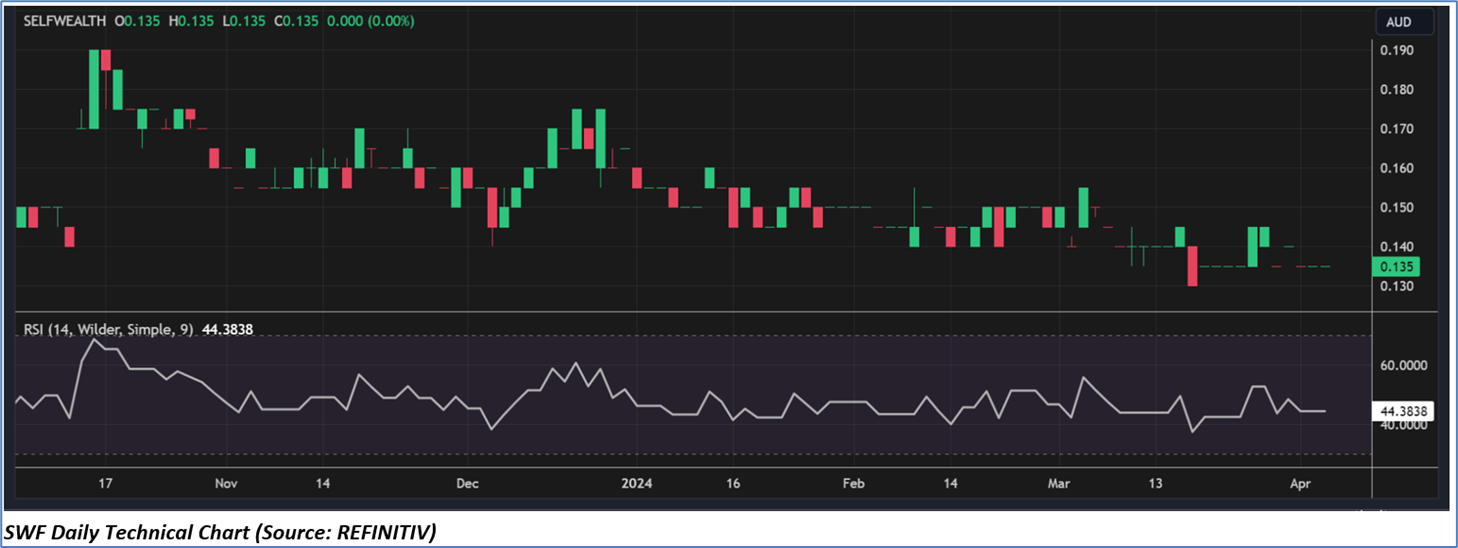Click the SELFWEALTH symbol name
The height and width of the screenshot is (548, 1458).
[65, 21]
